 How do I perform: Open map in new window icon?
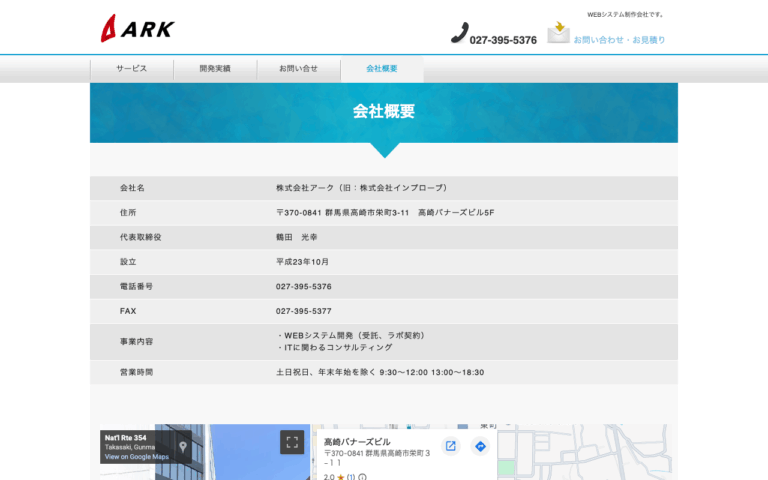coord(451,446)
